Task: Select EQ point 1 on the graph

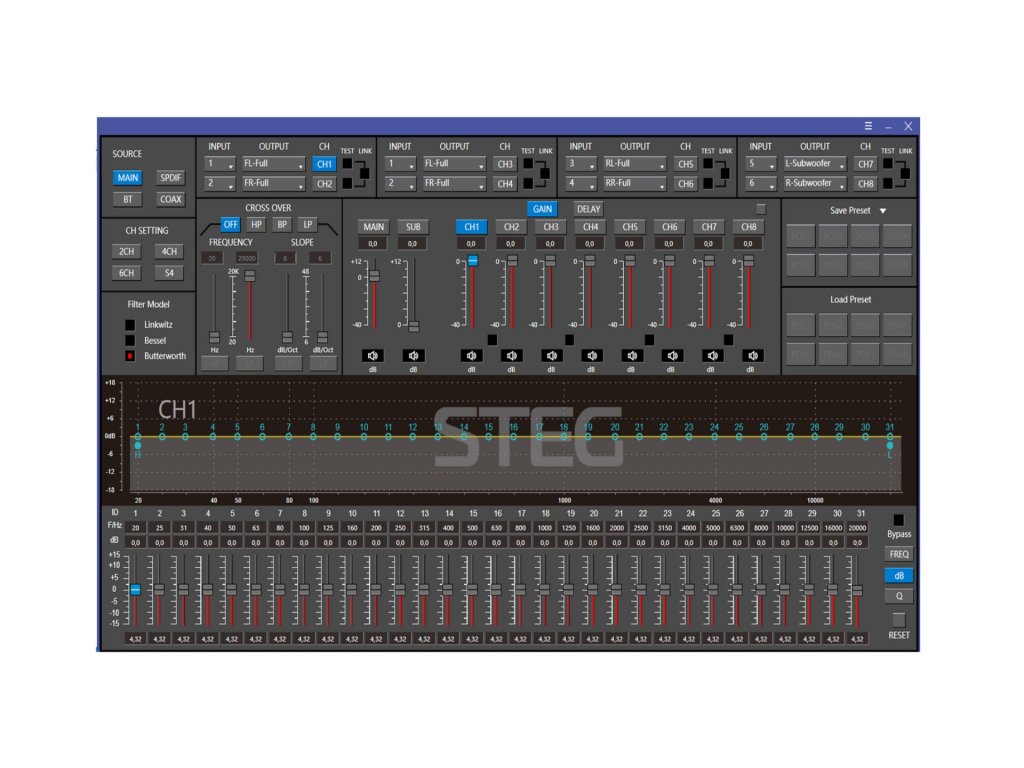Action: [138, 437]
